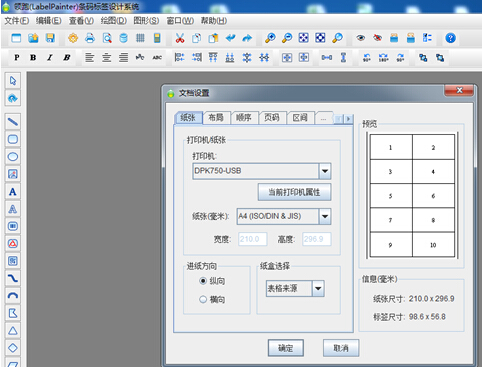Screen dimensions: 482x367
Task: Open Print Preview magnifier page icon
Action: pyautogui.click(x=107, y=38)
